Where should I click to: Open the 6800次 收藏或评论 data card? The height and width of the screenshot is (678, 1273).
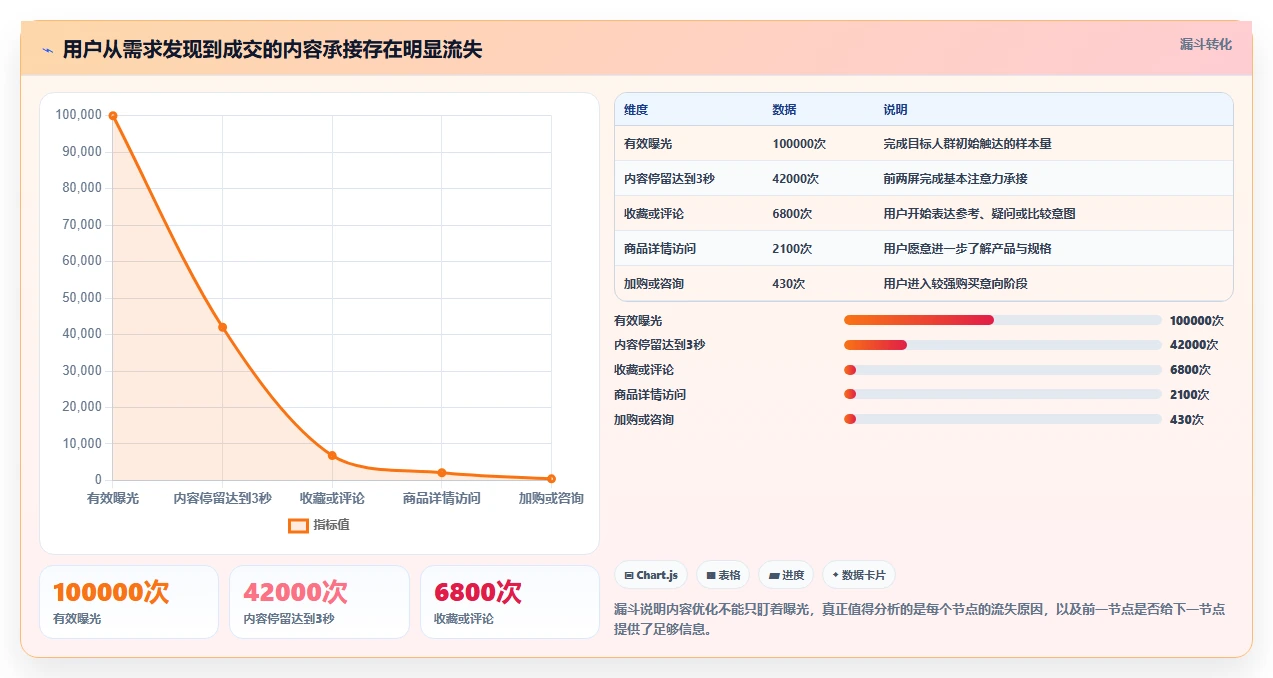point(510,602)
